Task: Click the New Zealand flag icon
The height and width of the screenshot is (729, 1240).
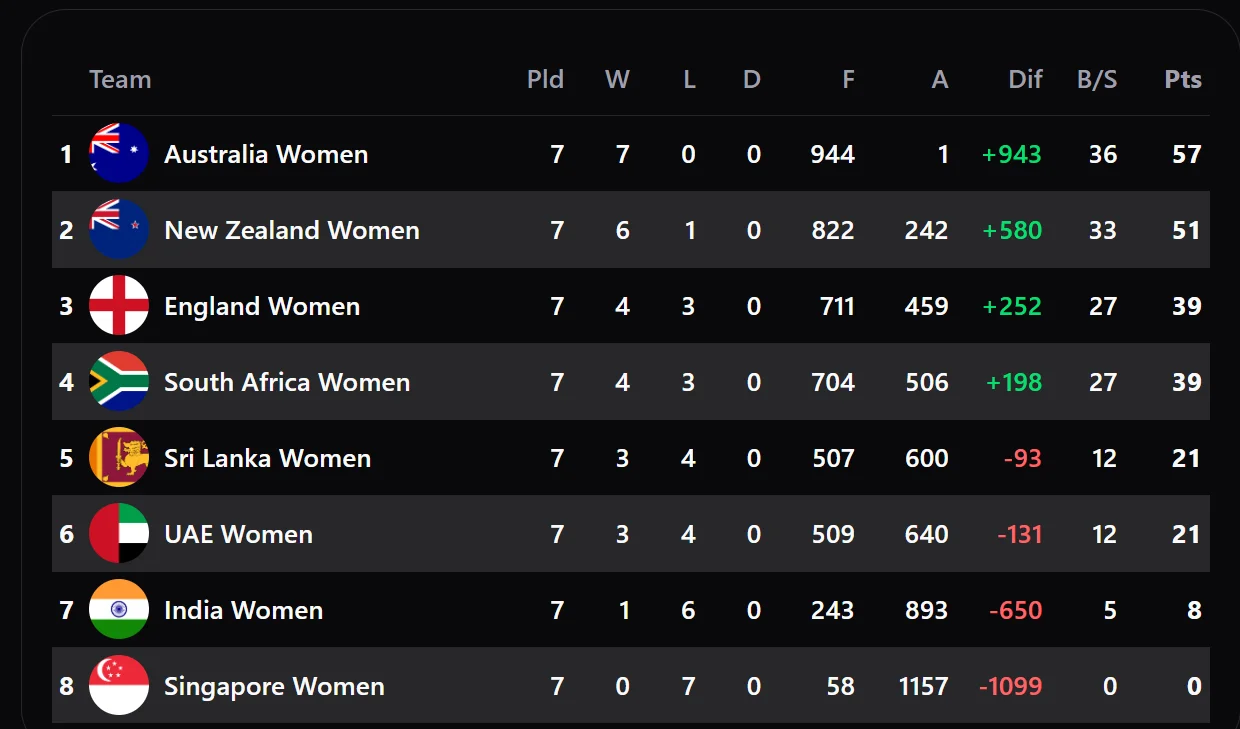Action: point(119,230)
